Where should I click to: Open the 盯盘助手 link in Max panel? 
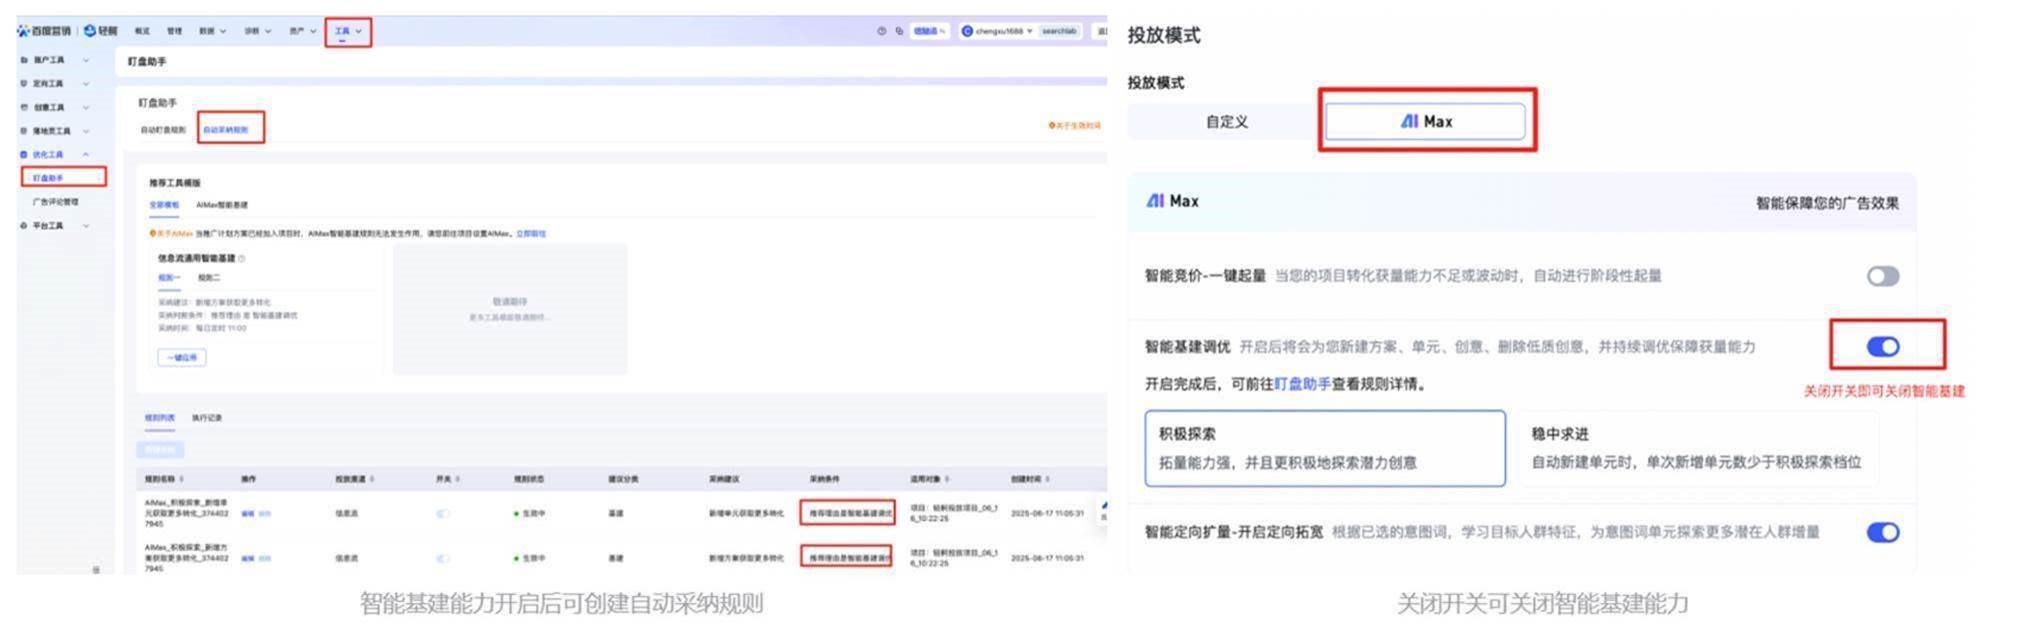[1302, 384]
